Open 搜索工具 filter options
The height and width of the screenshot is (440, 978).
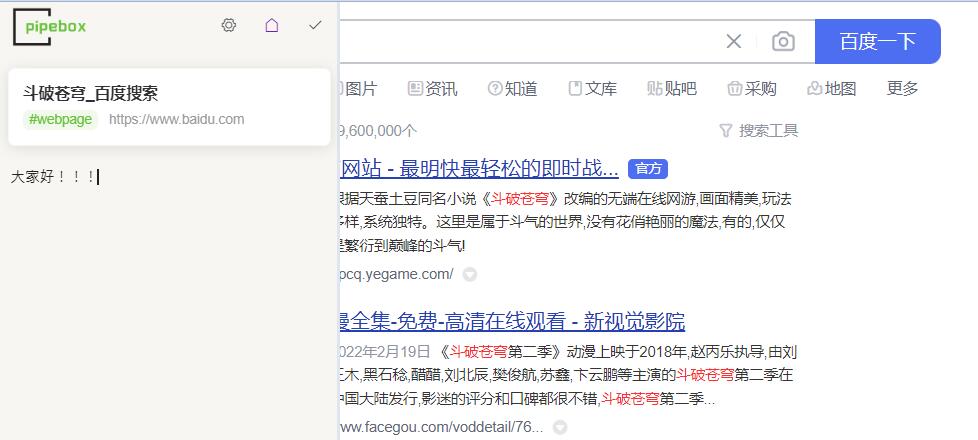[x=758, y=131]
